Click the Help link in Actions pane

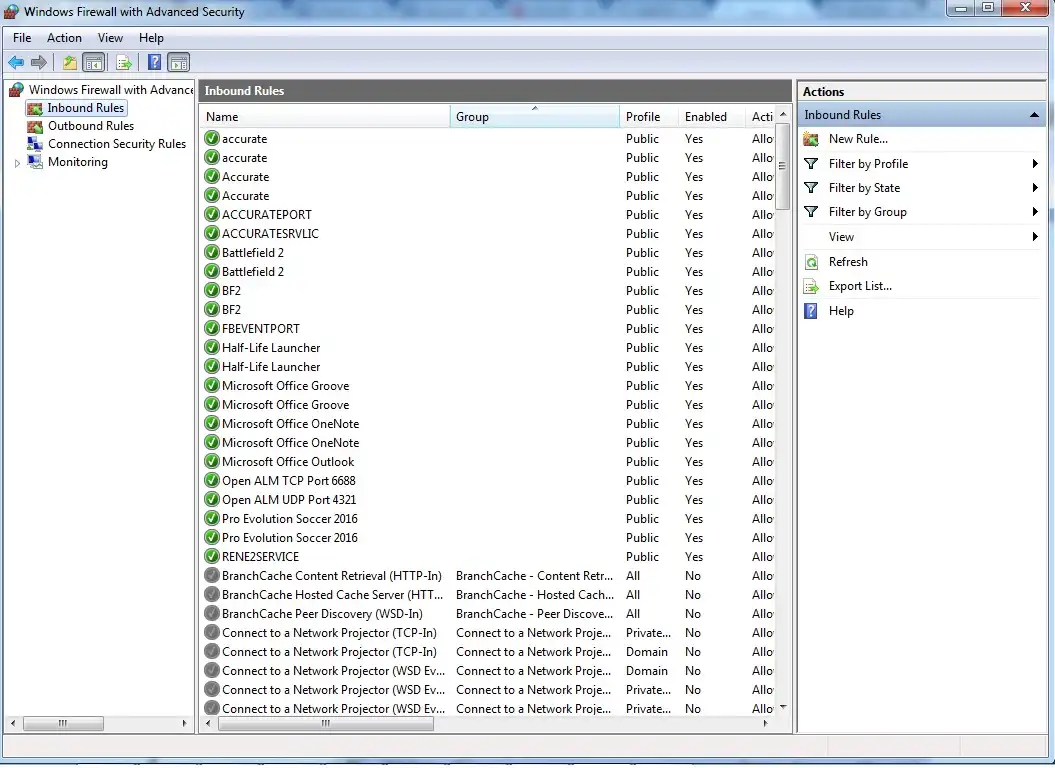point(841,311)
